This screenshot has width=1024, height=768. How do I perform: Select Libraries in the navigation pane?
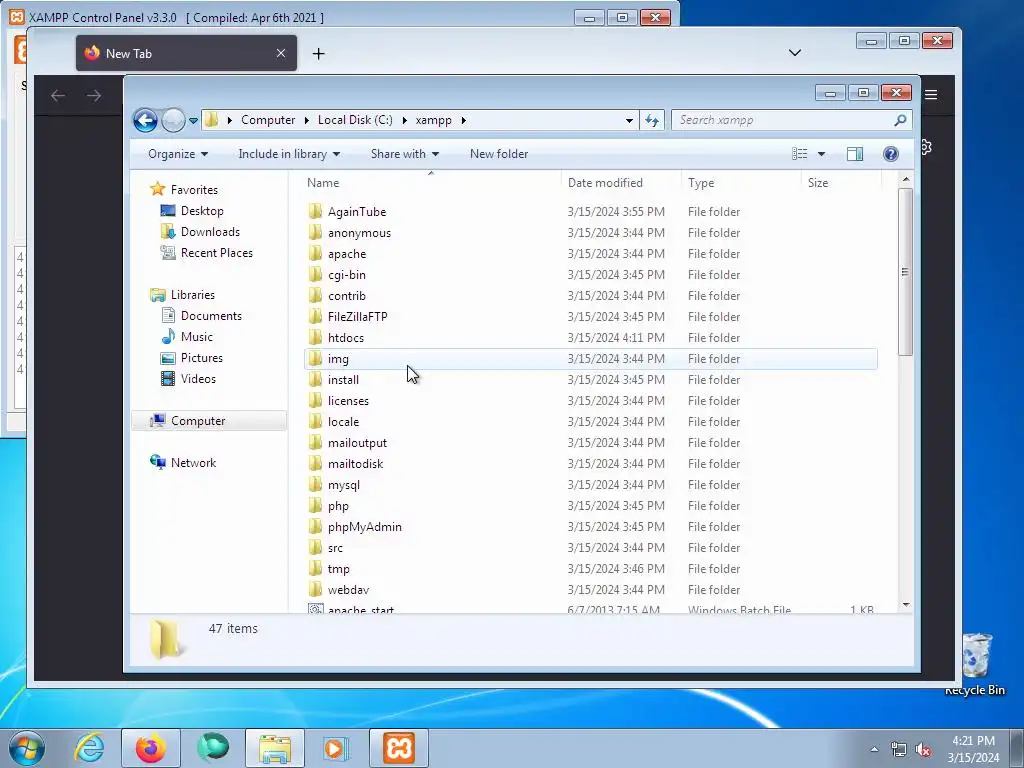(x=193, y=295)
